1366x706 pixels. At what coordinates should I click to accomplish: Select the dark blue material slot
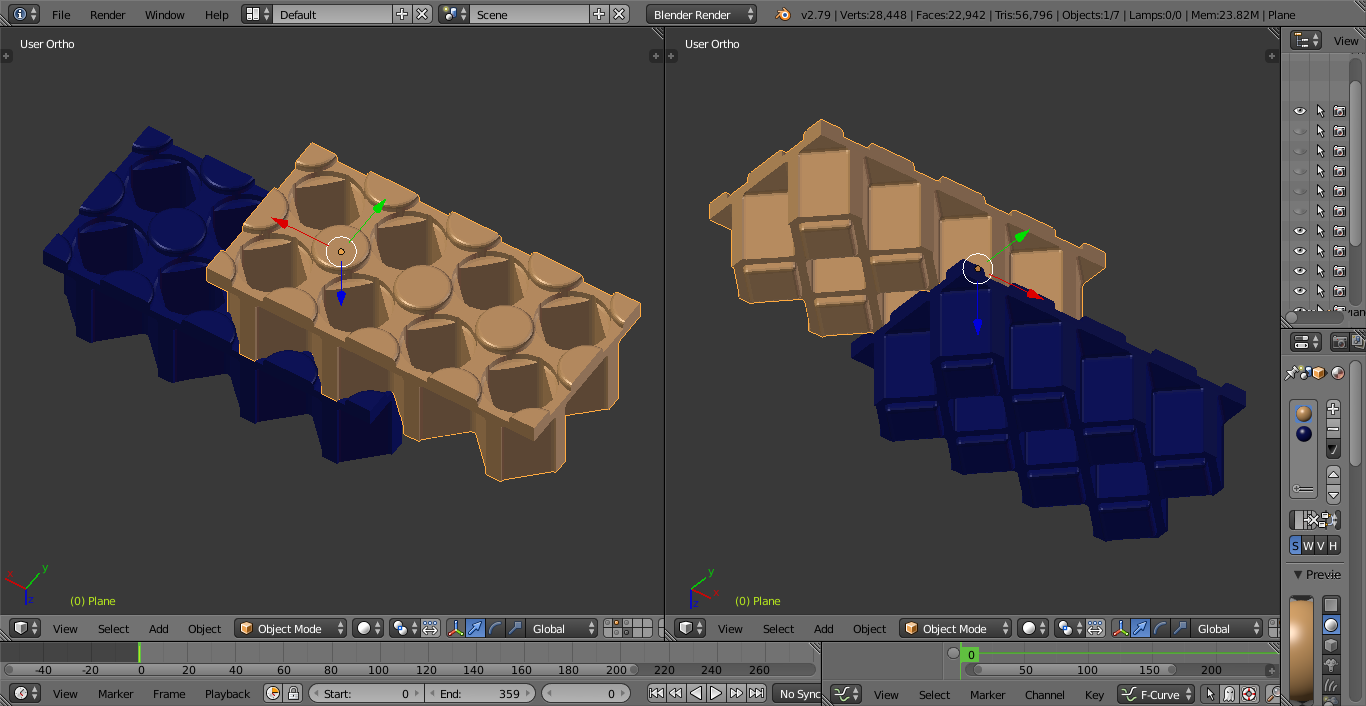(1303, 434)
